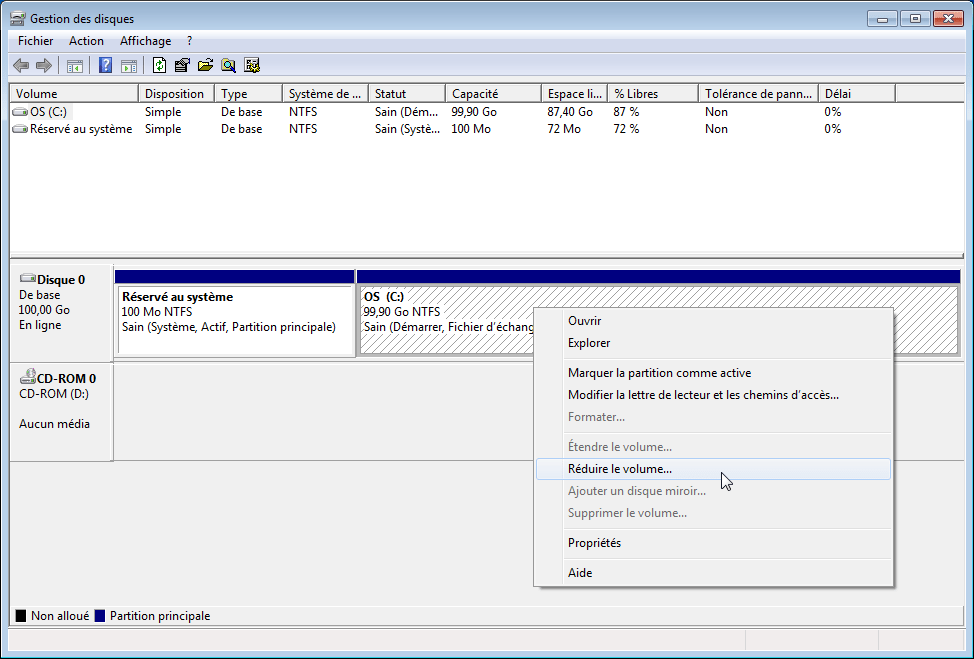Click the drive icon beside Réservé au système row
974x659 pixels.
20,129
